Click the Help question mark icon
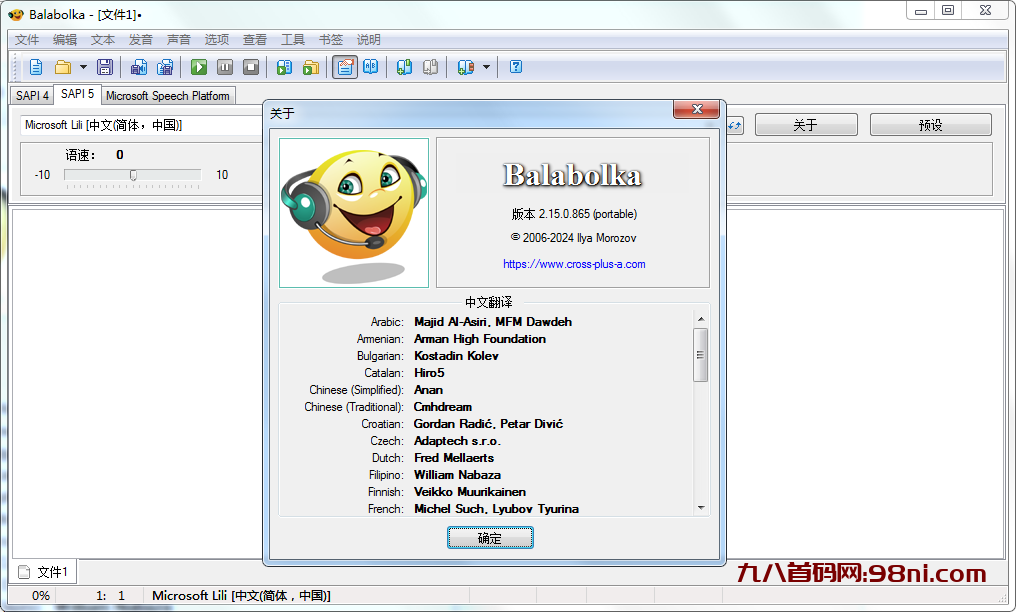This screenshot has height=612, width=1016. pyautogui.click(x=516, y=67)
